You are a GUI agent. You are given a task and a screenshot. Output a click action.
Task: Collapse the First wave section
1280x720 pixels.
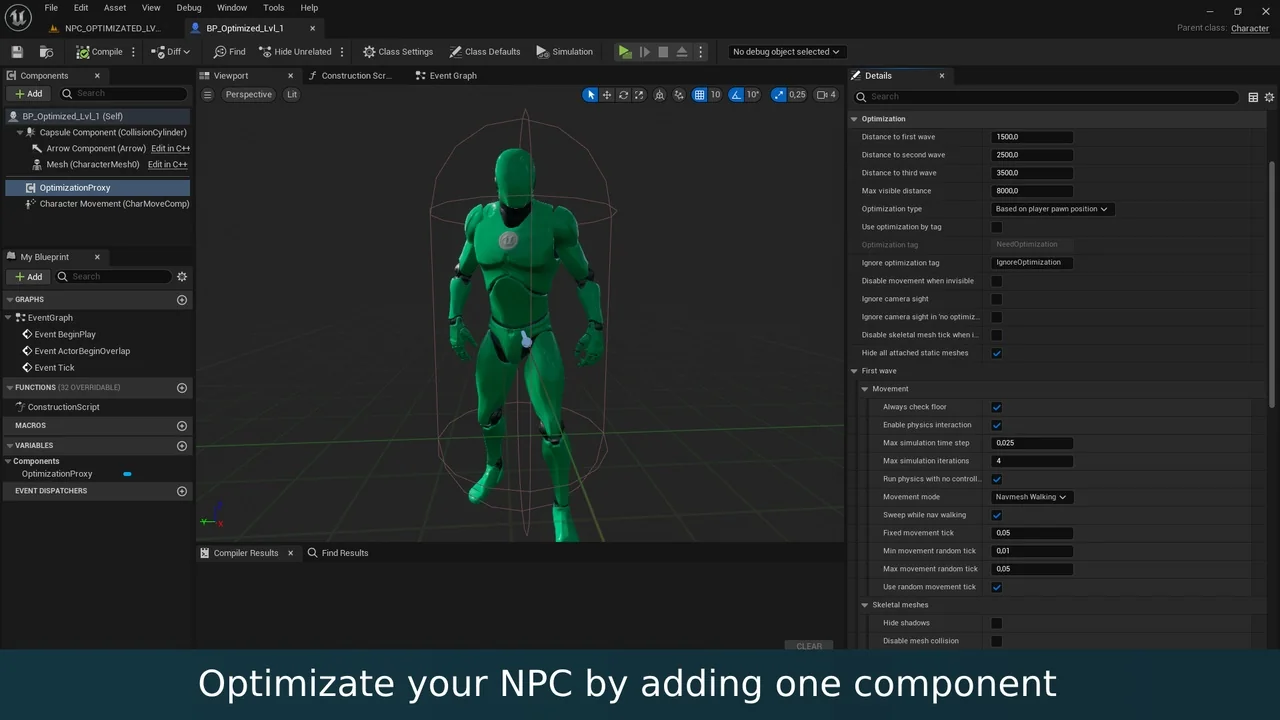pyautogui.click(x=855, y=371)
